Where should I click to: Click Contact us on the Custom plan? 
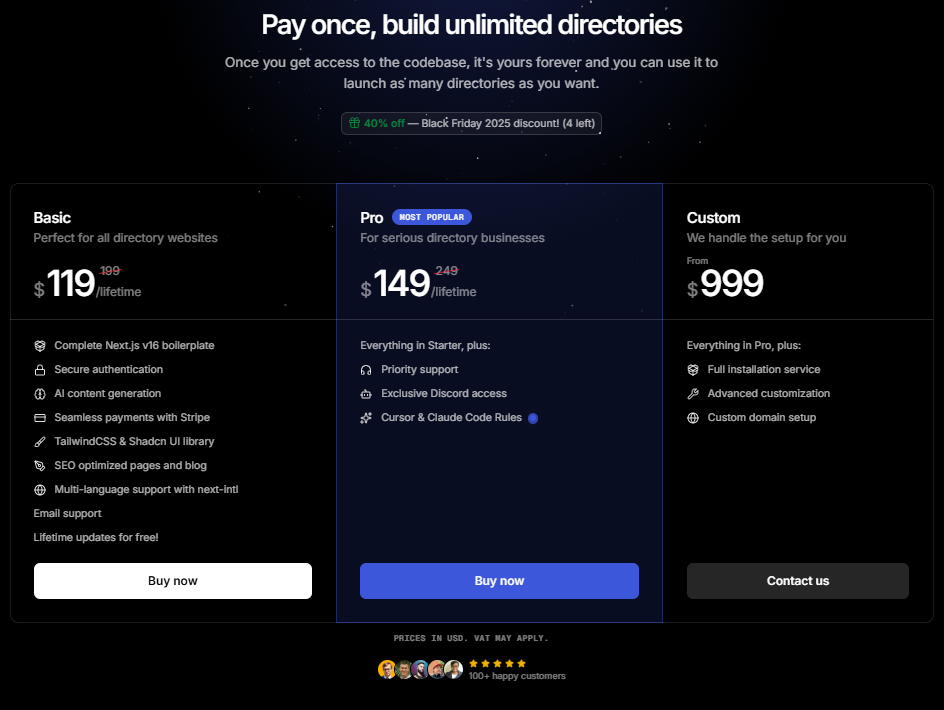797,581
